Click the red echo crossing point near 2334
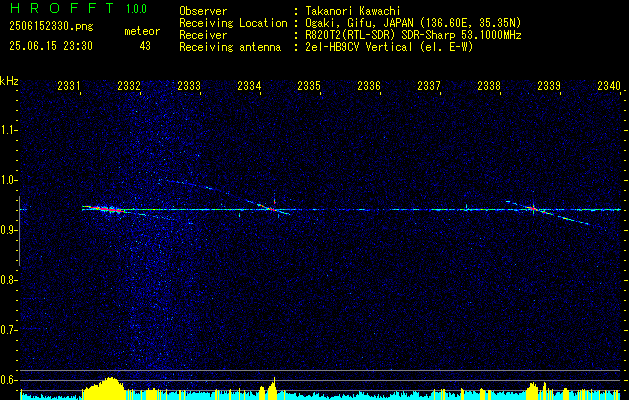Viewport: 629px width, 400px height. click(272, 209)
